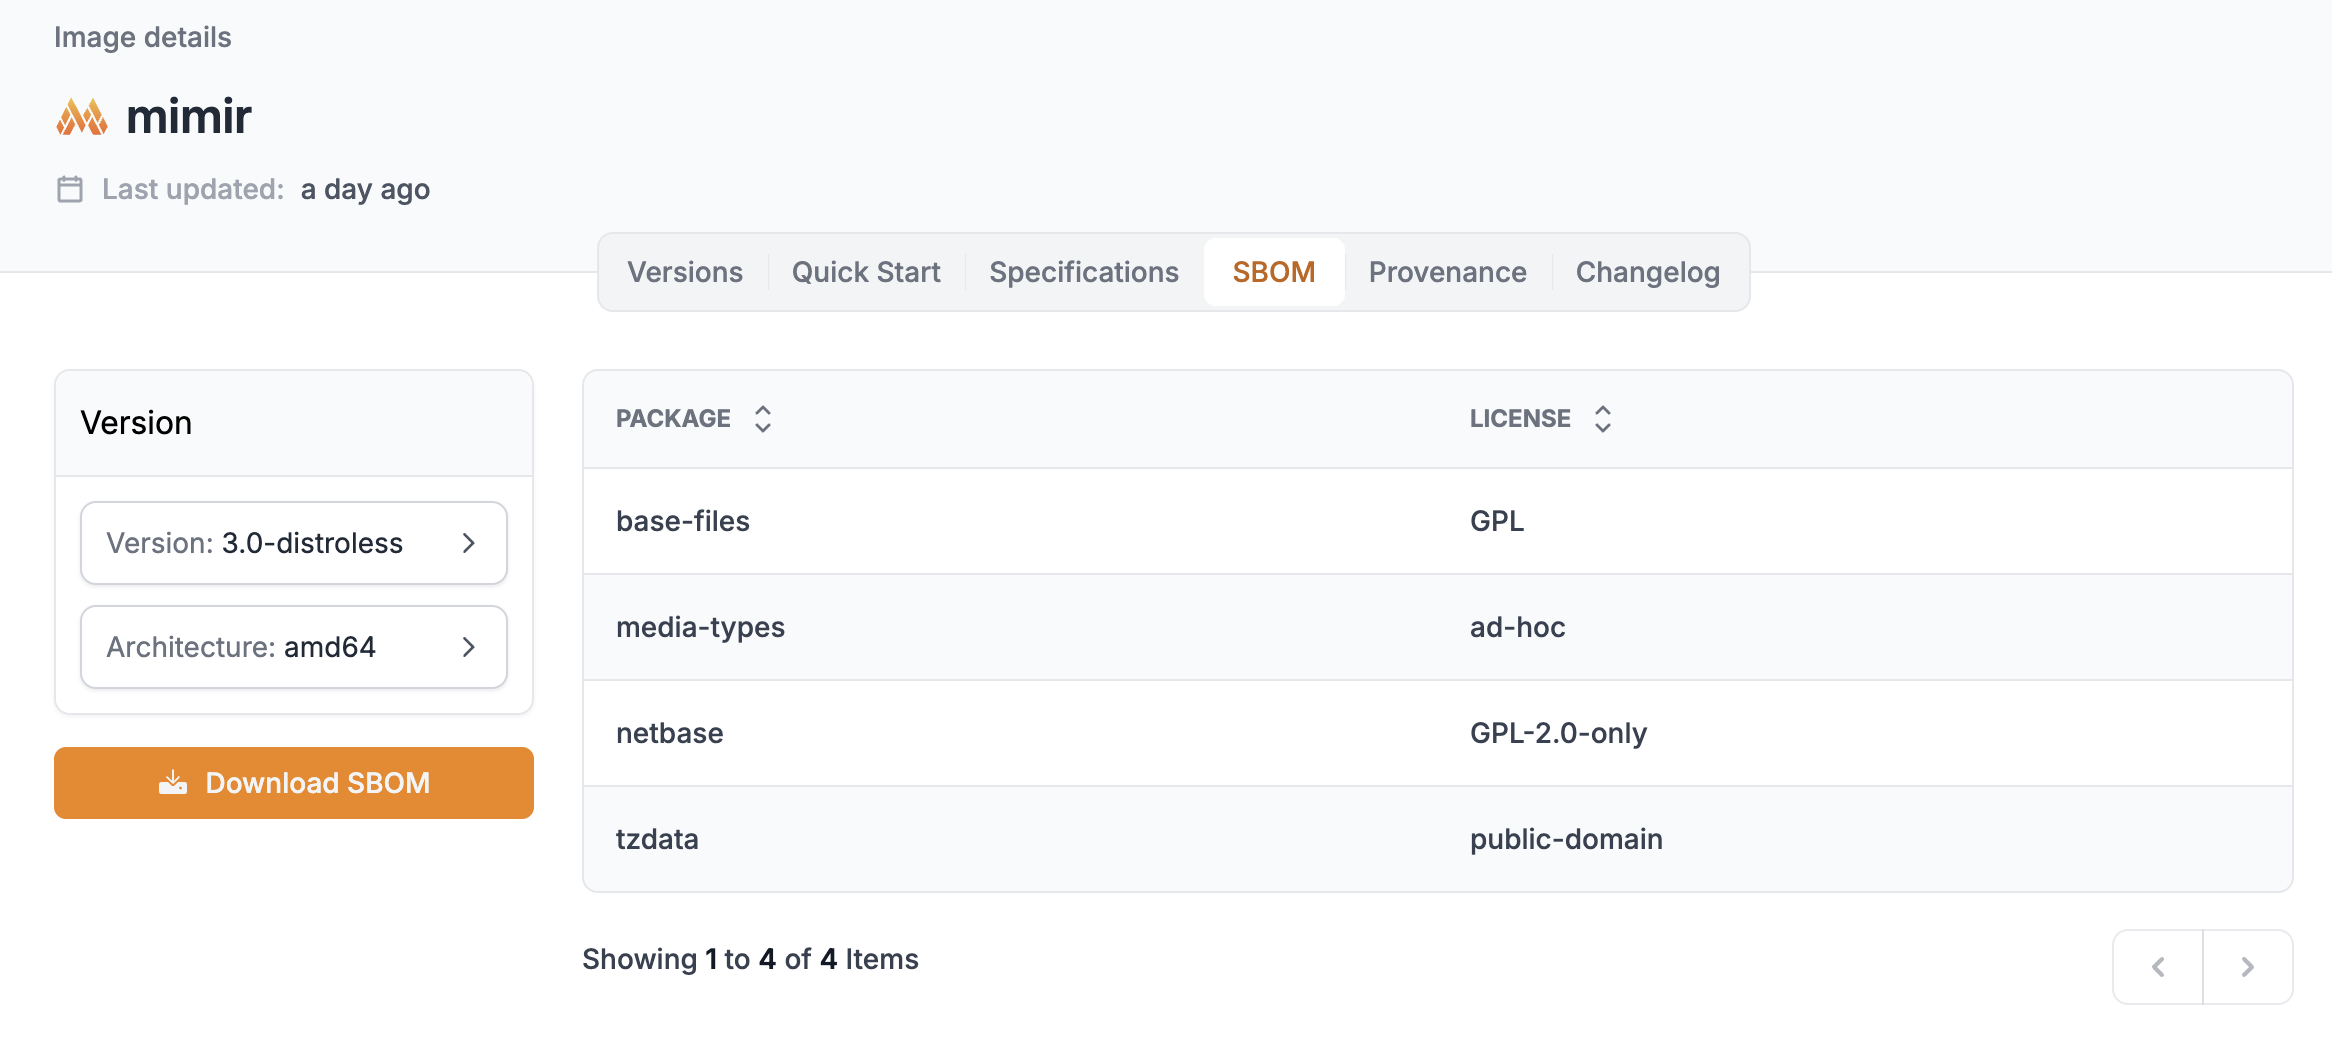
Task: Open the Provenance tab
Action: pos(1447,272)
